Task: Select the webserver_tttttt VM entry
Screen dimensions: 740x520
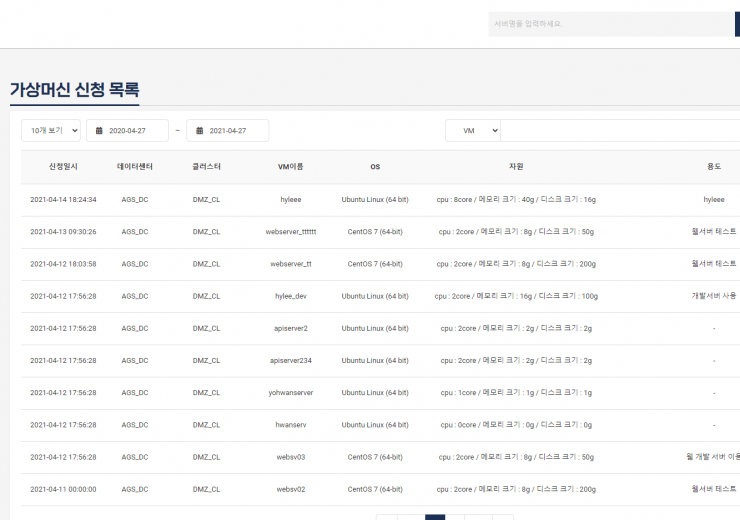Action: click(x=291, y=232)
